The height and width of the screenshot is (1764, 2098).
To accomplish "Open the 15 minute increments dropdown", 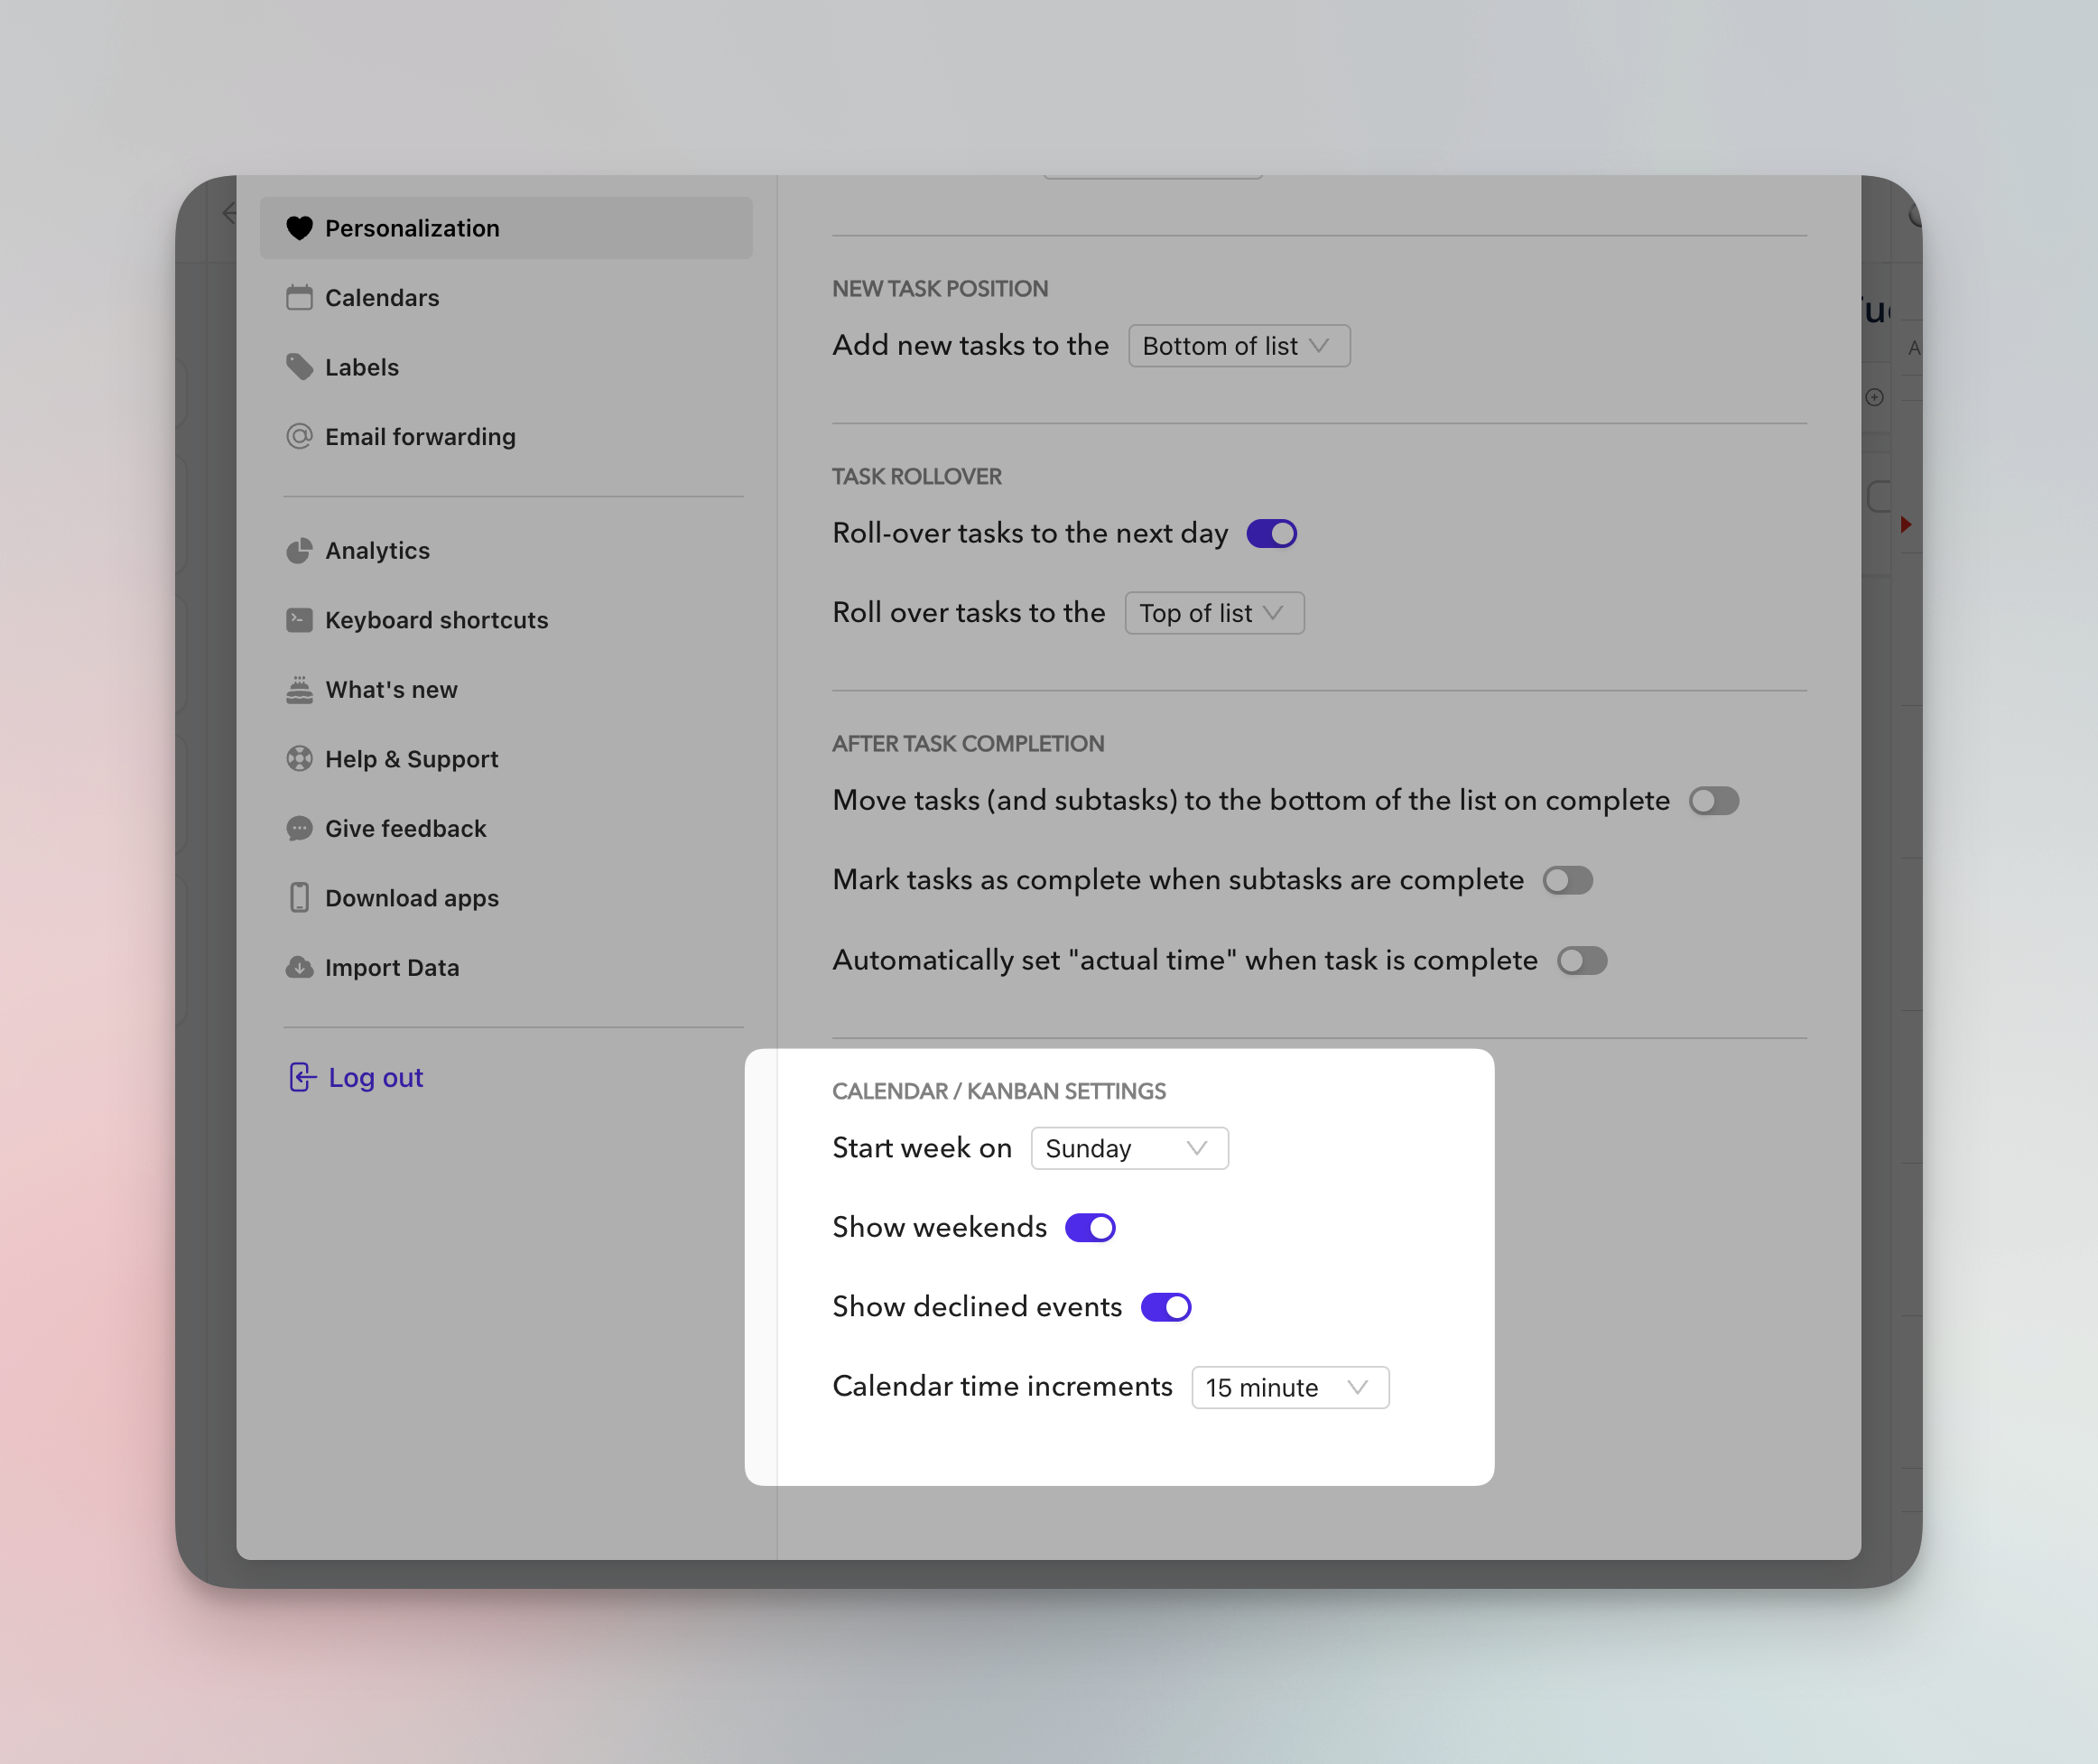I will click(x=1290, y=1388).
